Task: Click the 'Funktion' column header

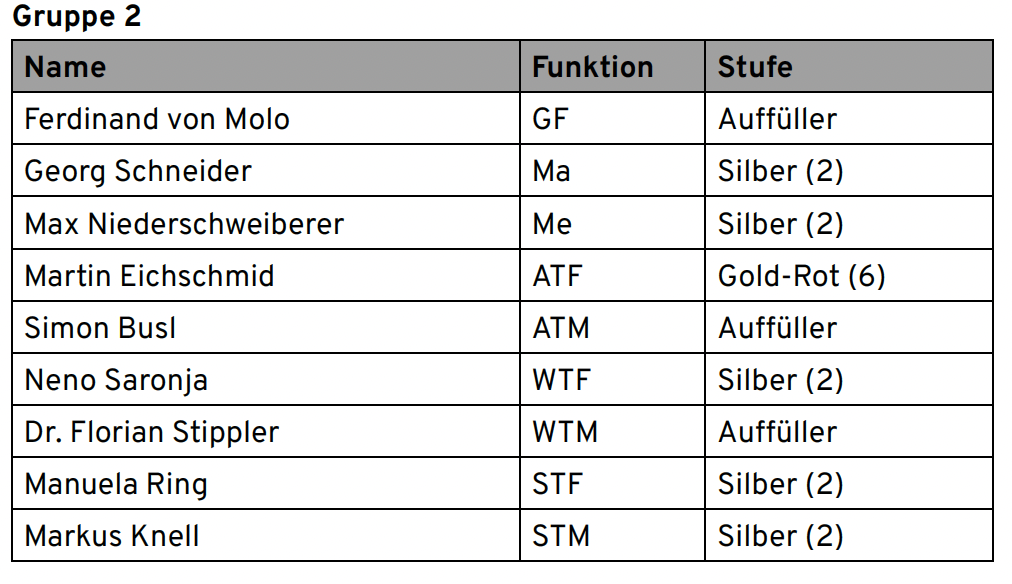Action: (x=592, y=67)
